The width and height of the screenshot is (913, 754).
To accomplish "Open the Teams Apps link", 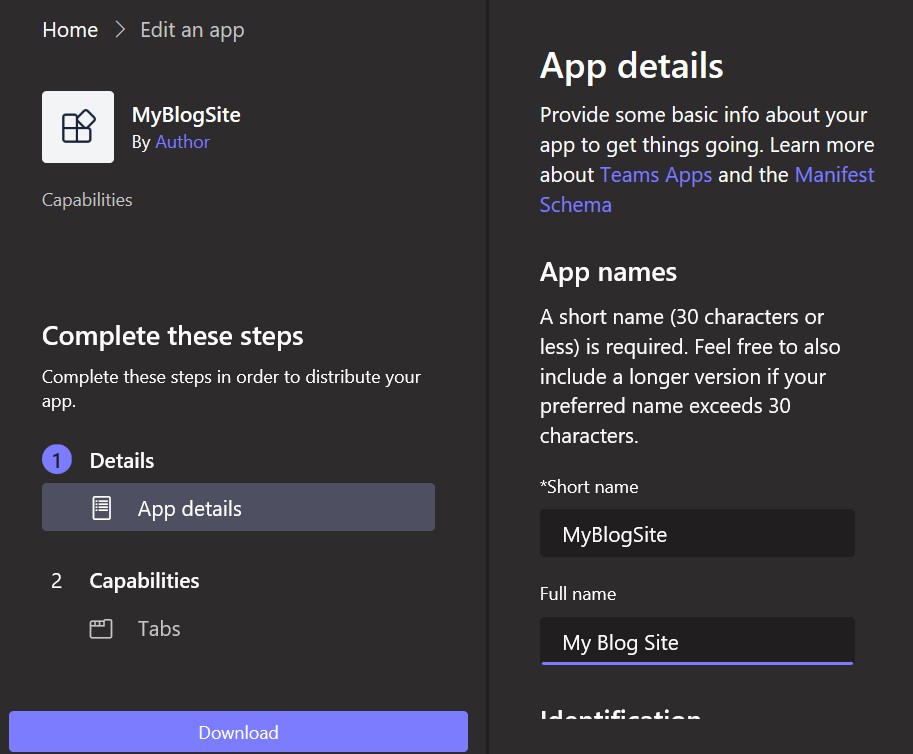I will point(656,175).
